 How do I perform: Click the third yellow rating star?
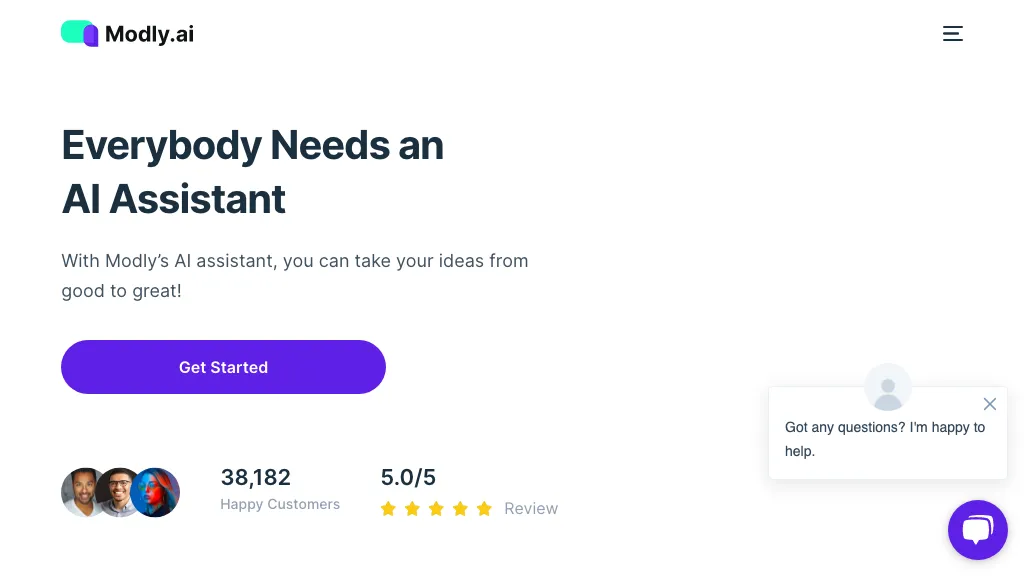pos(436,509)
